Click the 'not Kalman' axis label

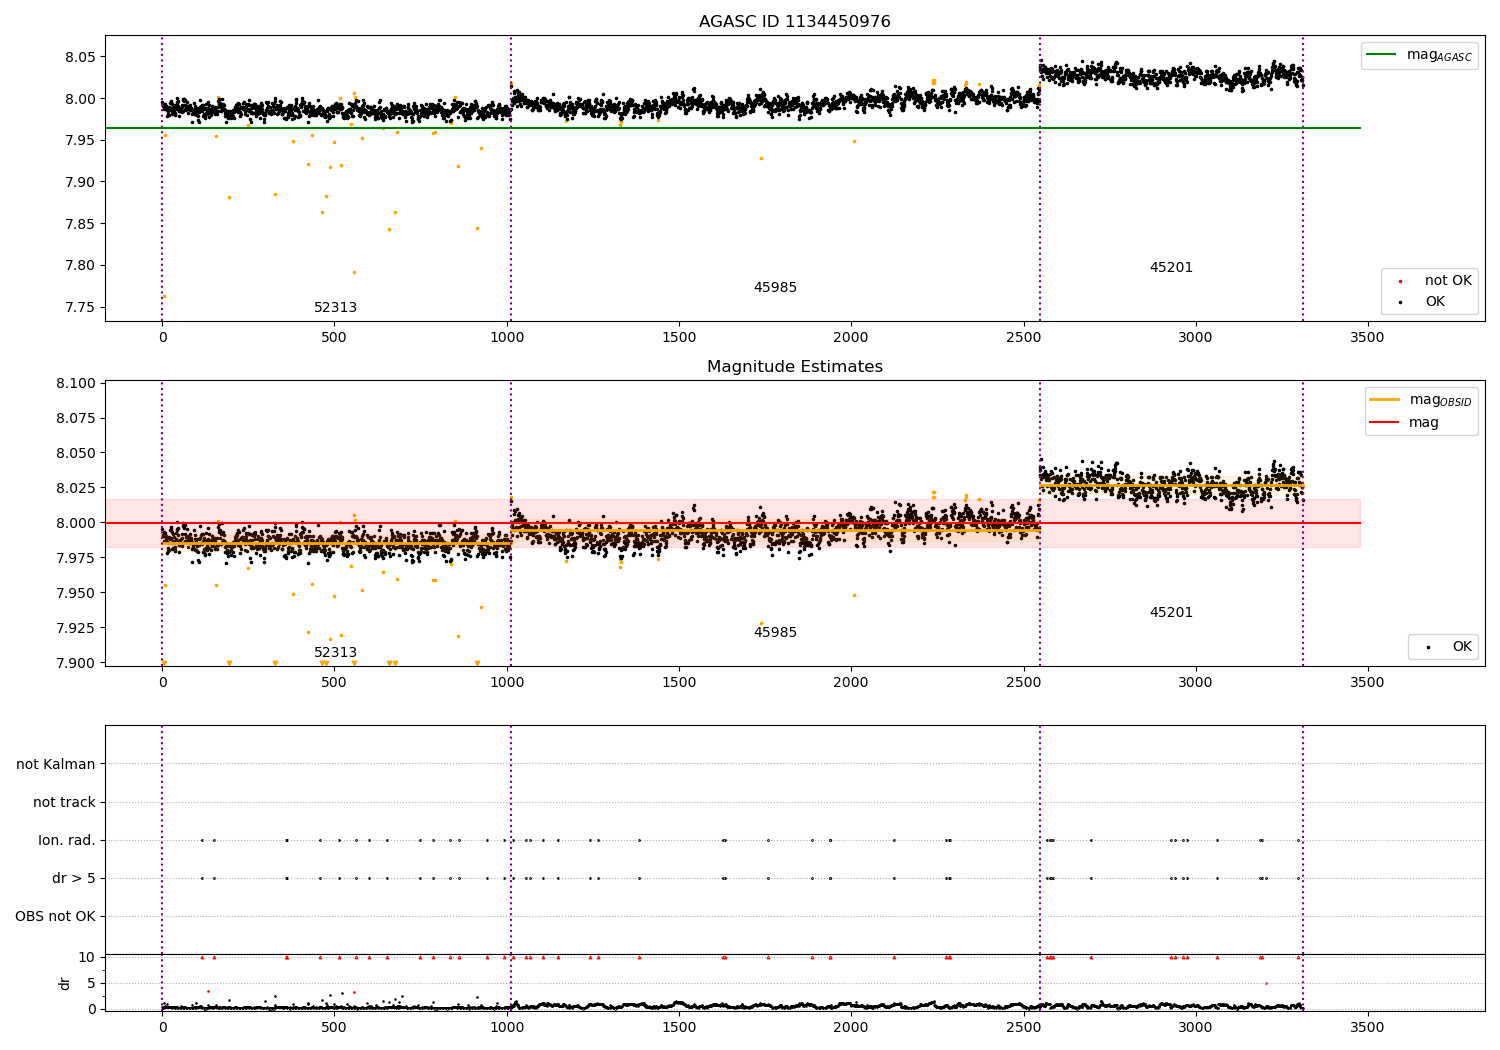56,764
